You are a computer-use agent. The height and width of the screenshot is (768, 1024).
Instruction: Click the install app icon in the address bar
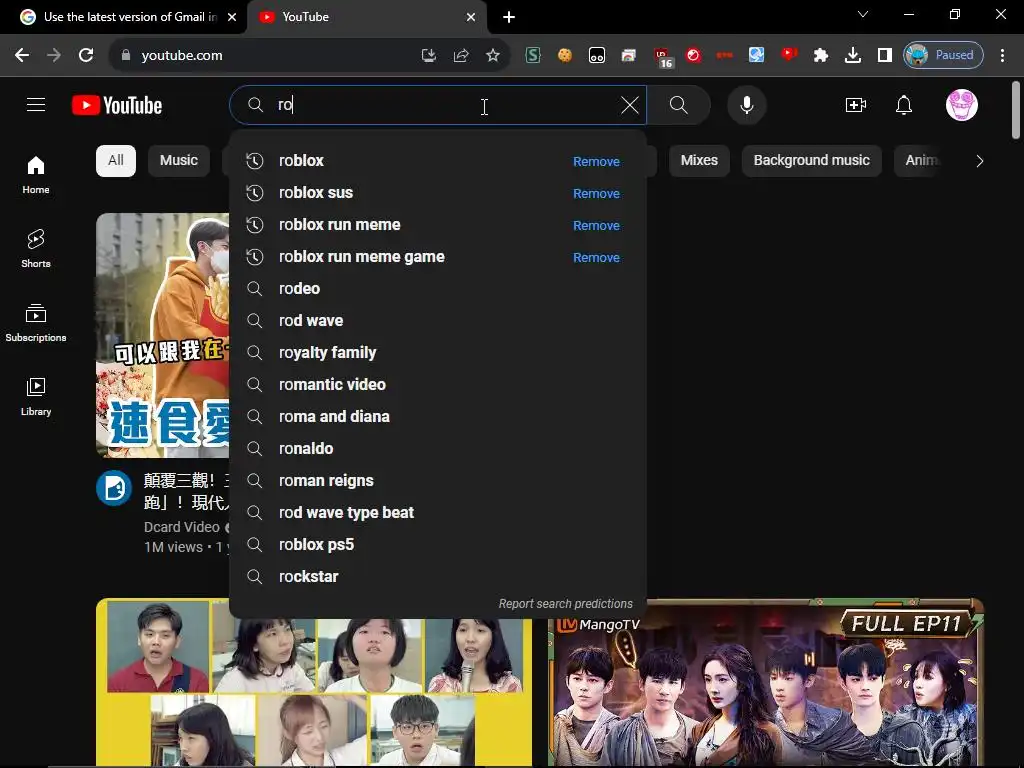[x=428, y=56]
